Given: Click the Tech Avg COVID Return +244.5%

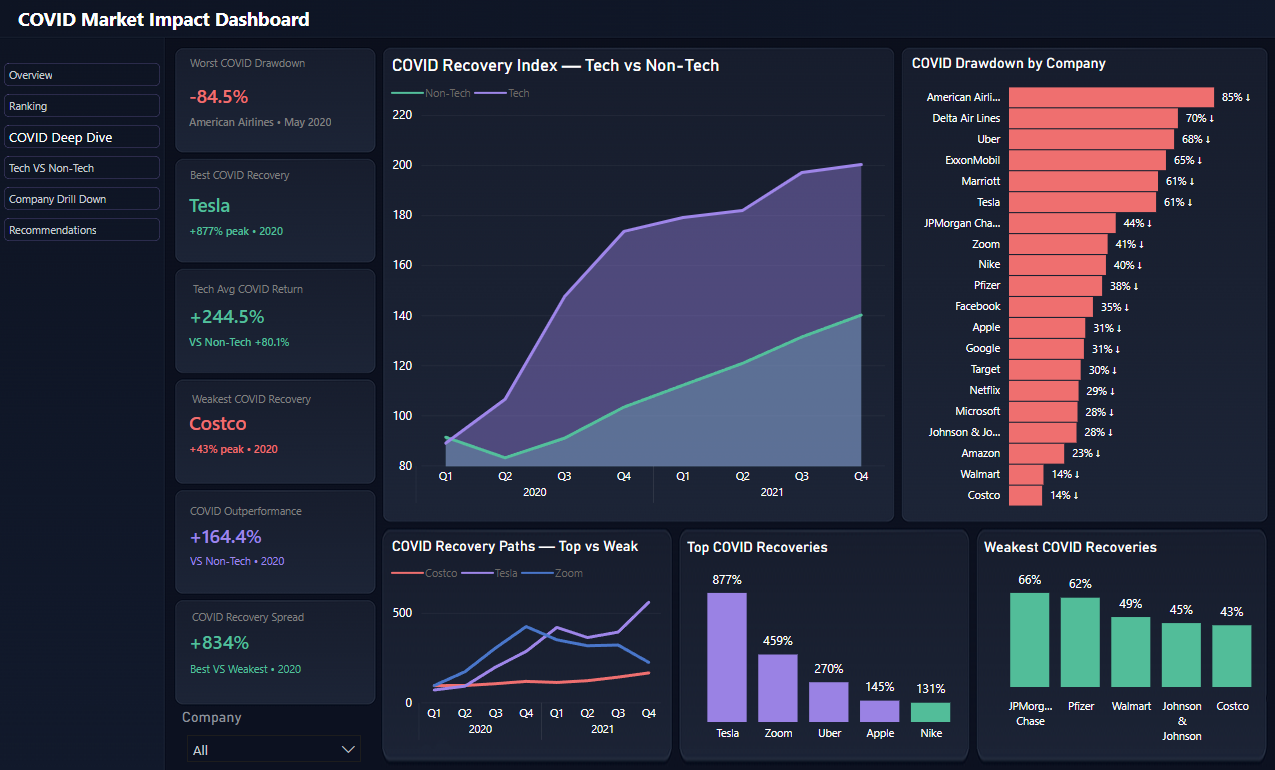Looking at the screenshot, I should [x=227, y=317].
